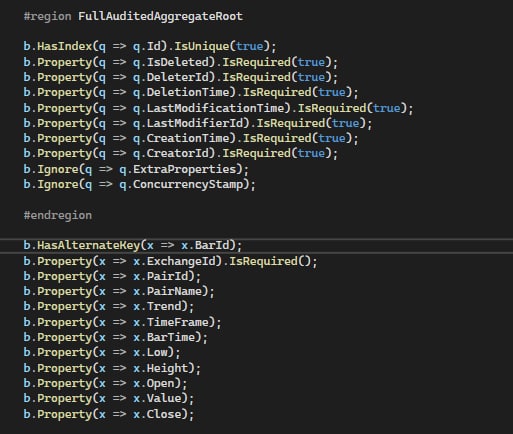
Task: Select the q.DeletionTime IsRequired line
Action: pyautogui.click(x=191, y=92)
